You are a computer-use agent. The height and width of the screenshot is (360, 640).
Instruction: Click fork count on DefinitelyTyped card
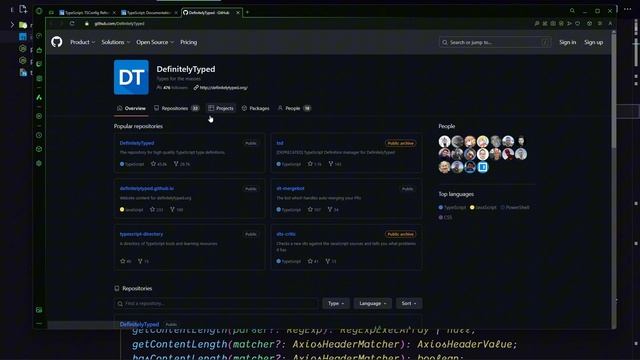pos(182,164)
